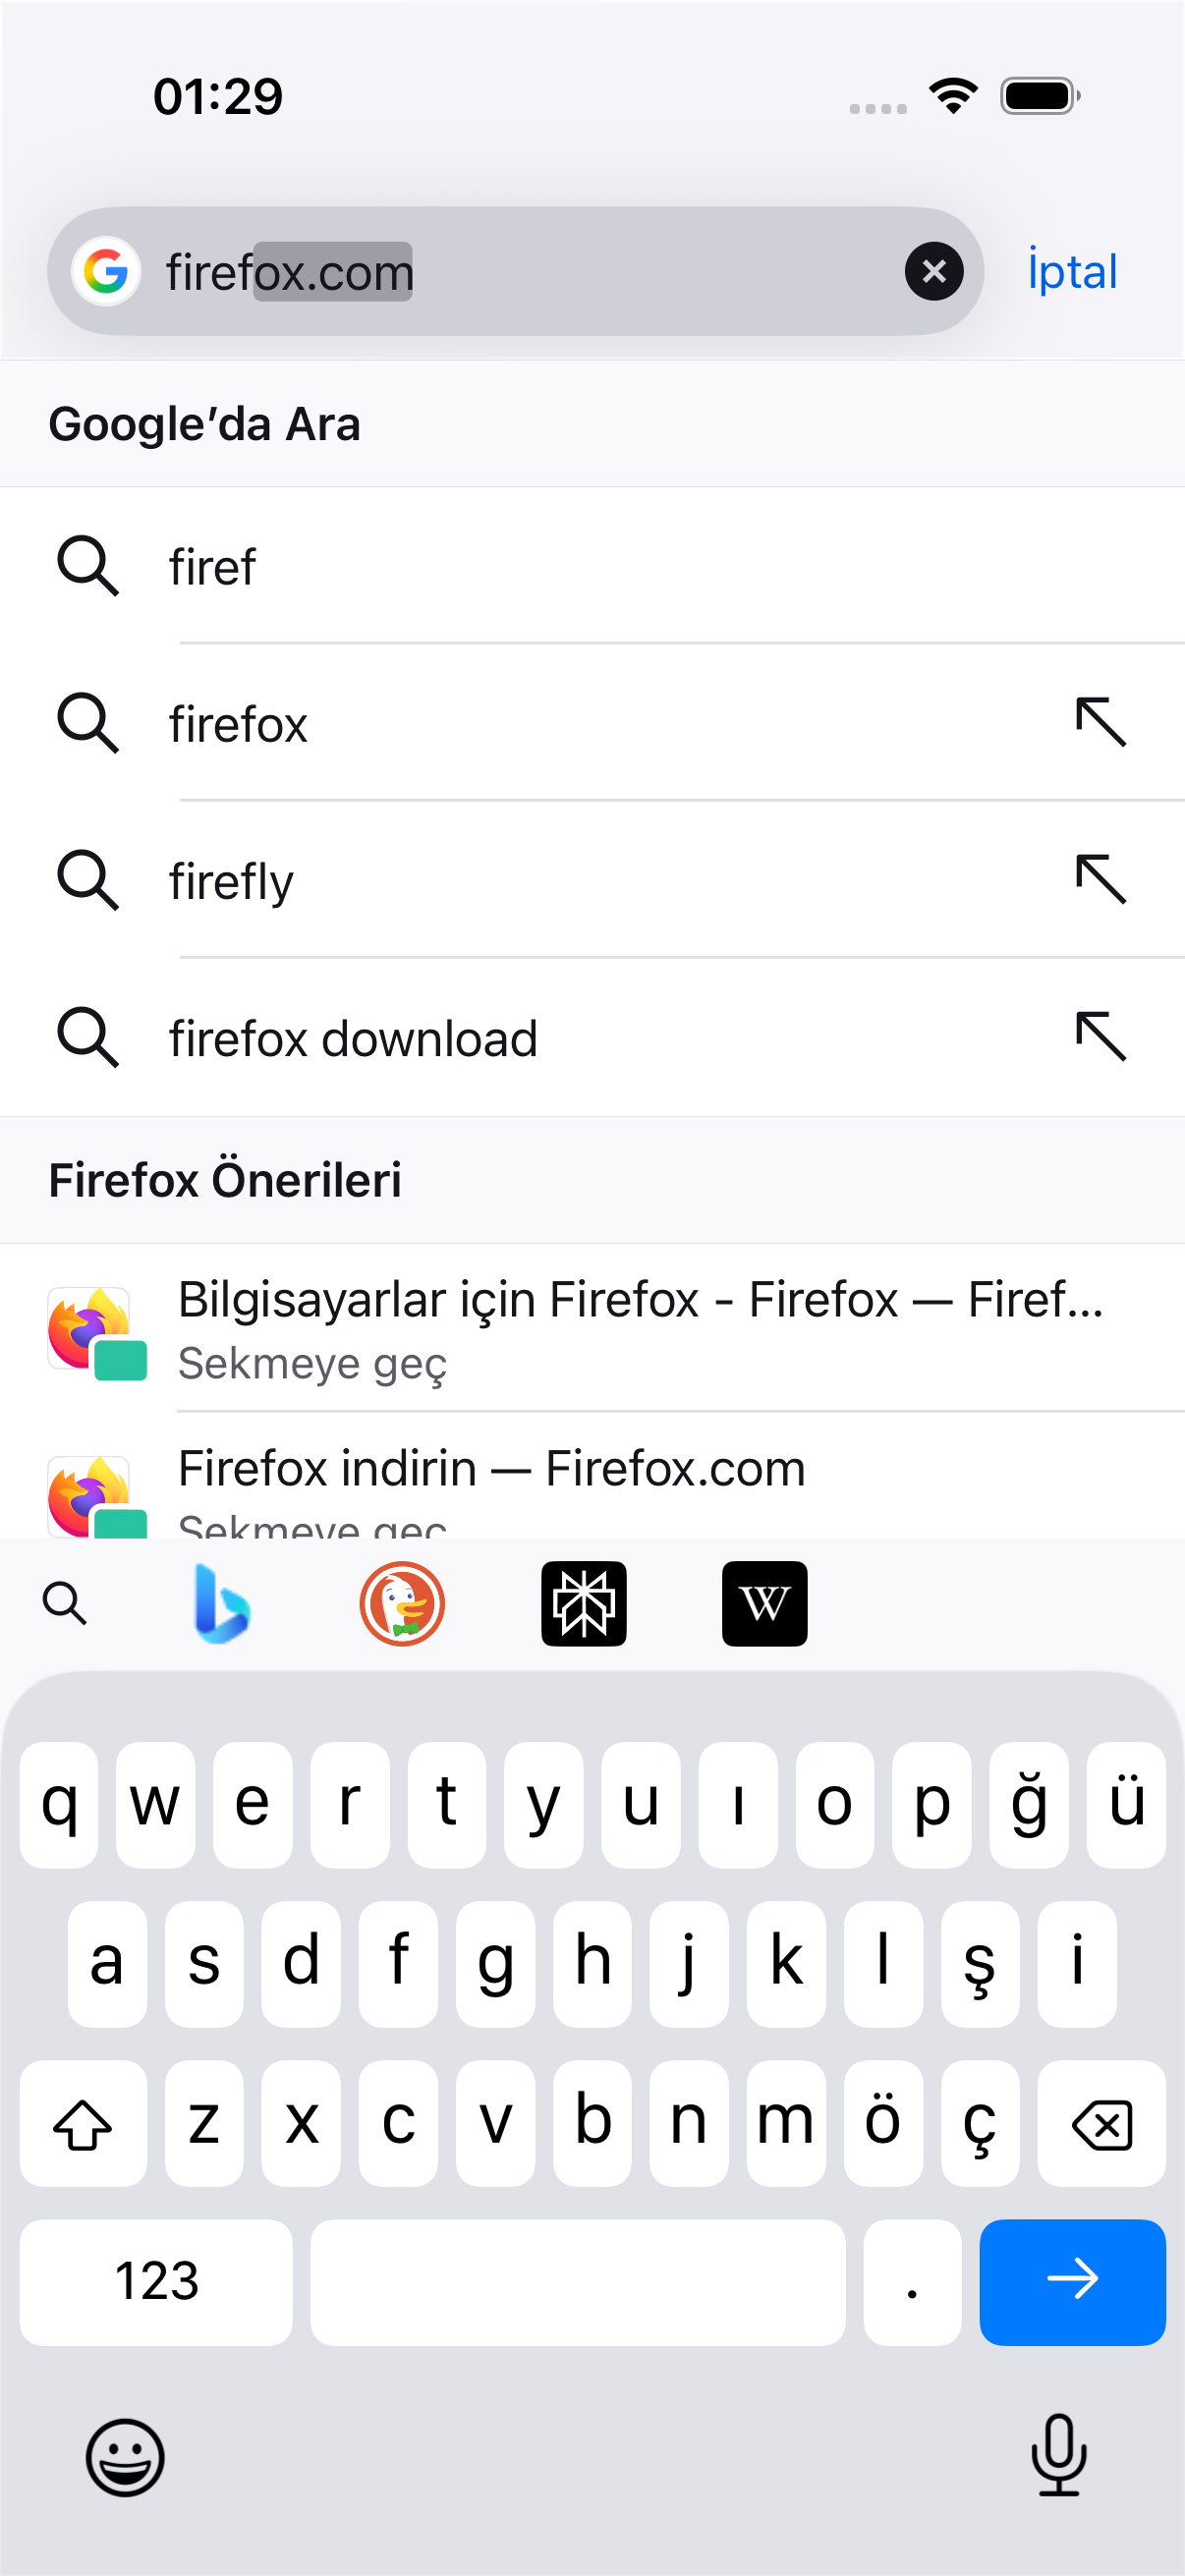Start dictation with the microphone icon
1185x2576 pixels.
1058,2455
